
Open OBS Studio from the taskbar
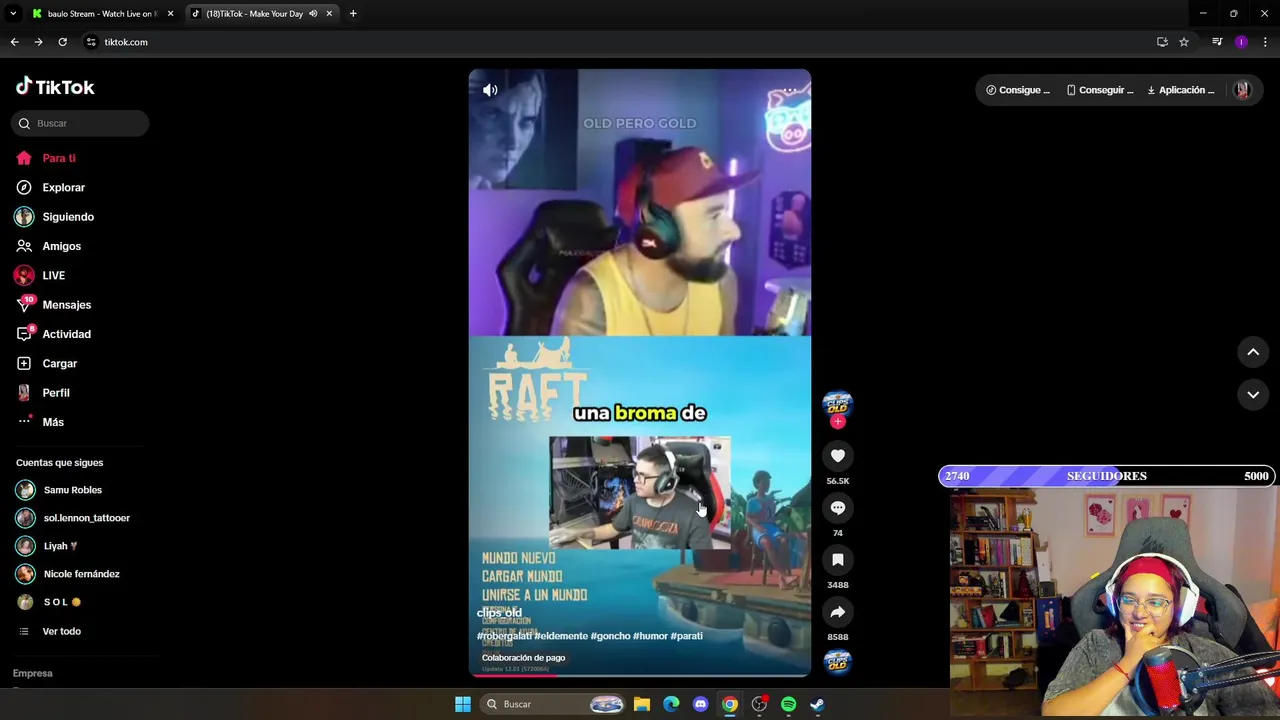pos(759,704)
